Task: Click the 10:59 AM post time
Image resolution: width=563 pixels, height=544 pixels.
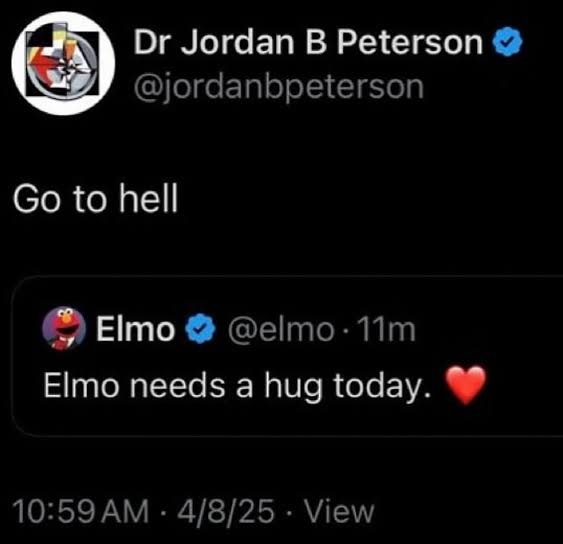Action: 81,511
